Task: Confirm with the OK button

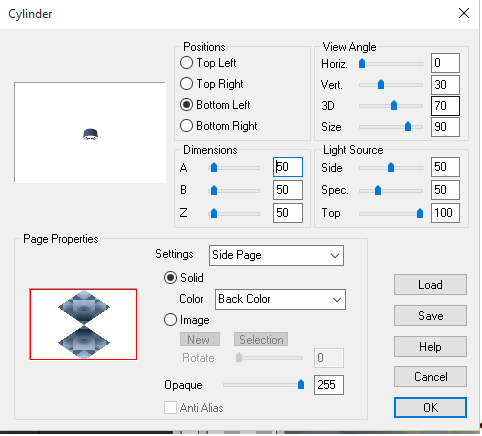Action: point(430,407)
